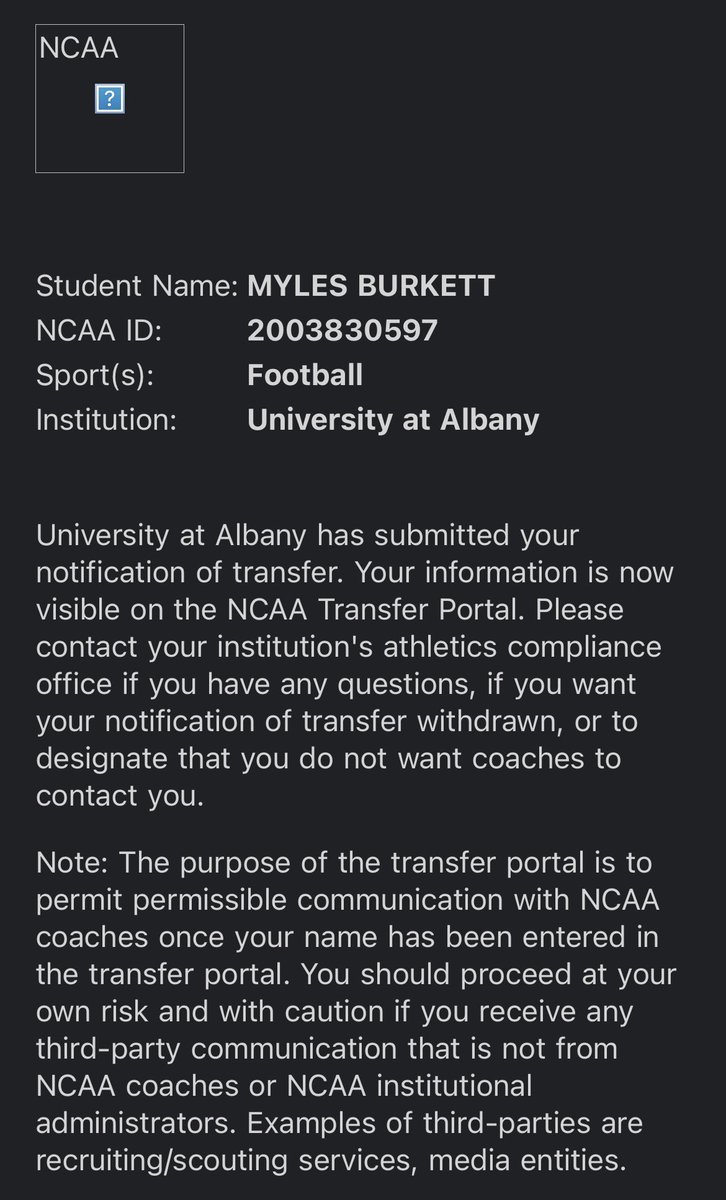The height and width of the screenshot is (1200, 726).
Task: Tap the broken image question mark icon
Action: pyautogui.click(x=109, y=98)
